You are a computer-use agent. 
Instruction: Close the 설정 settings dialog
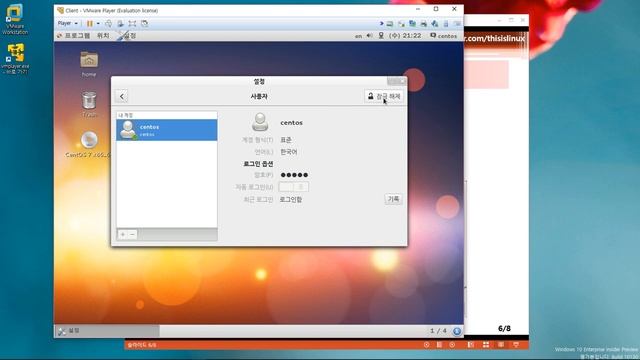(x=402, y=82)
